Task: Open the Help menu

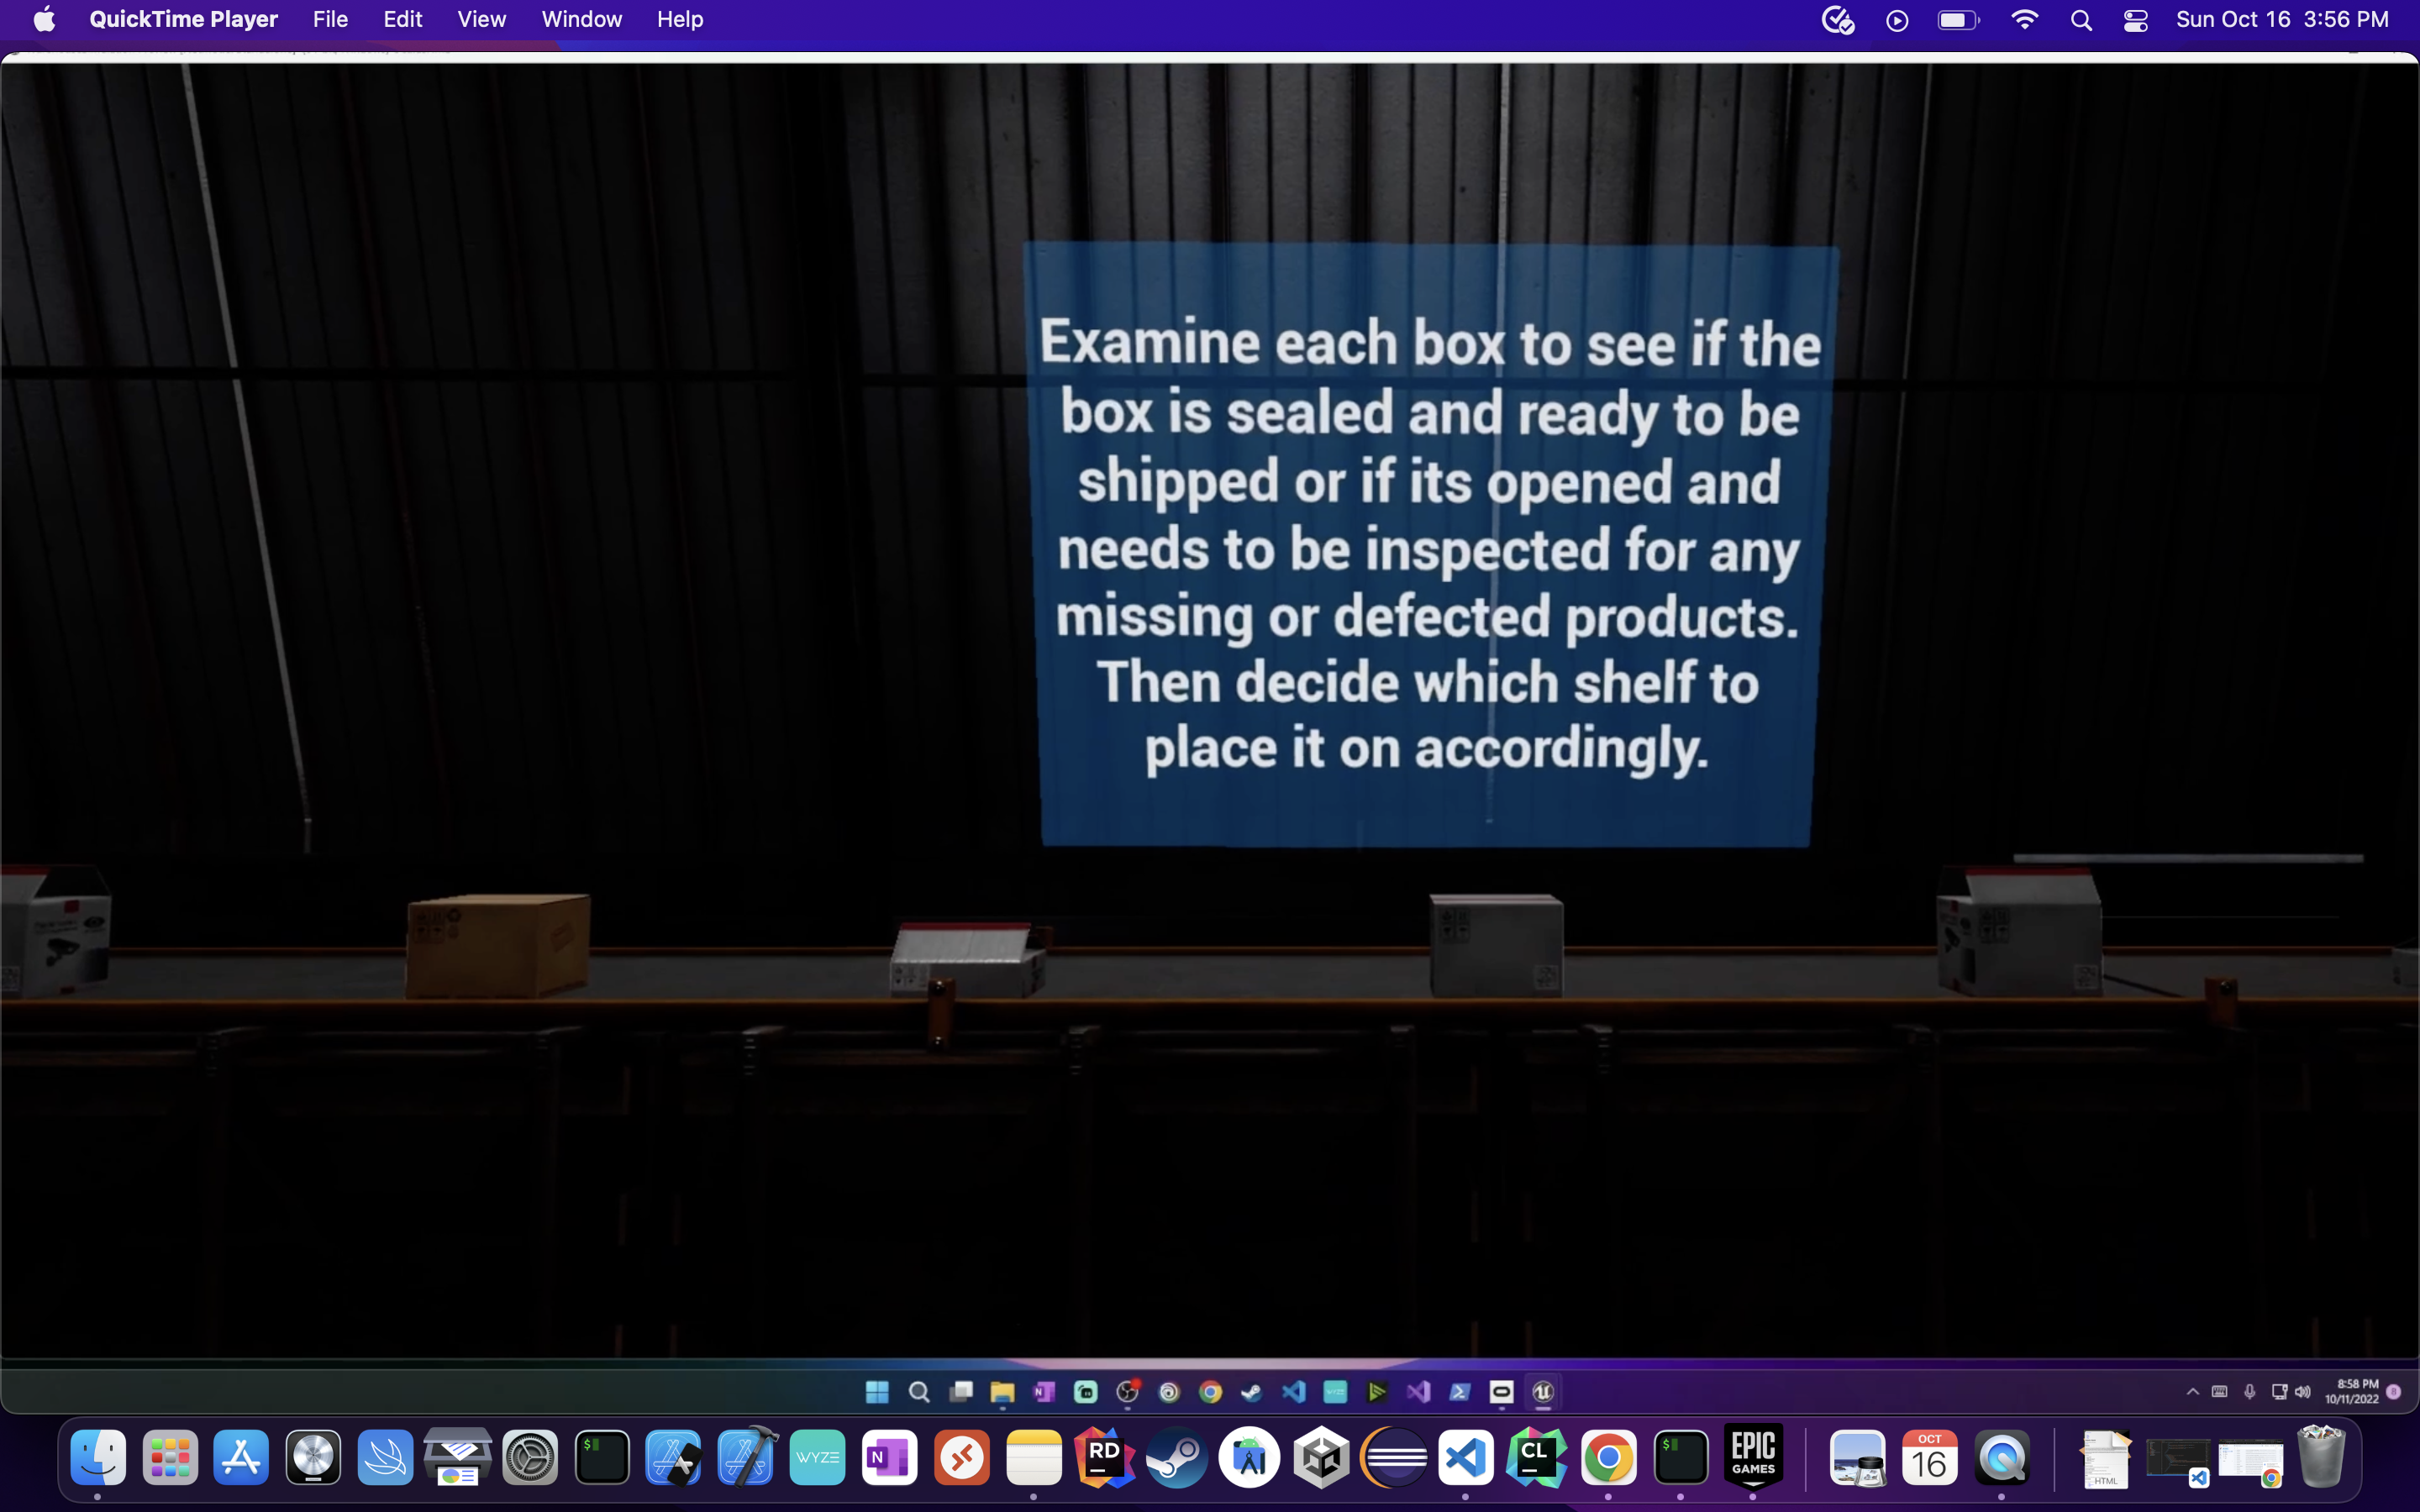Action: pyautogui.click(x=680, y=20)
